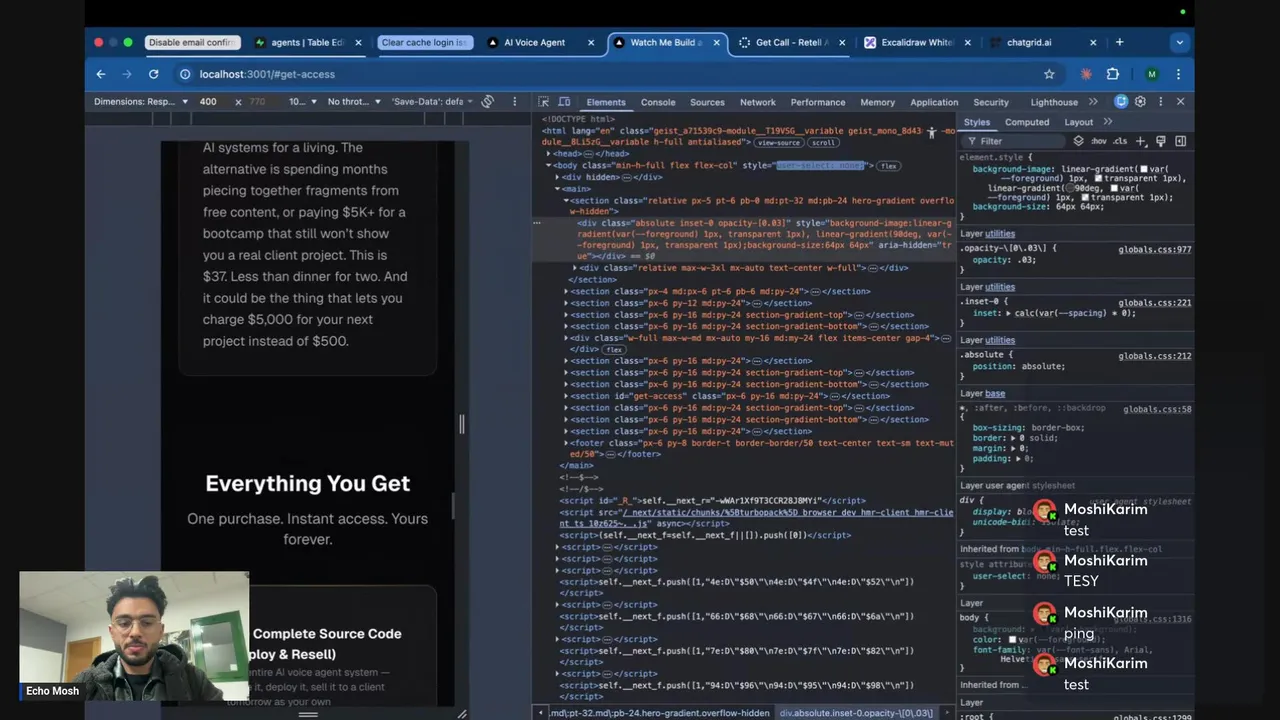The height and width of the screenshot is (720, 1280).
Task: Open the DevTools AI assistance icon
Action: point(1121,102)
